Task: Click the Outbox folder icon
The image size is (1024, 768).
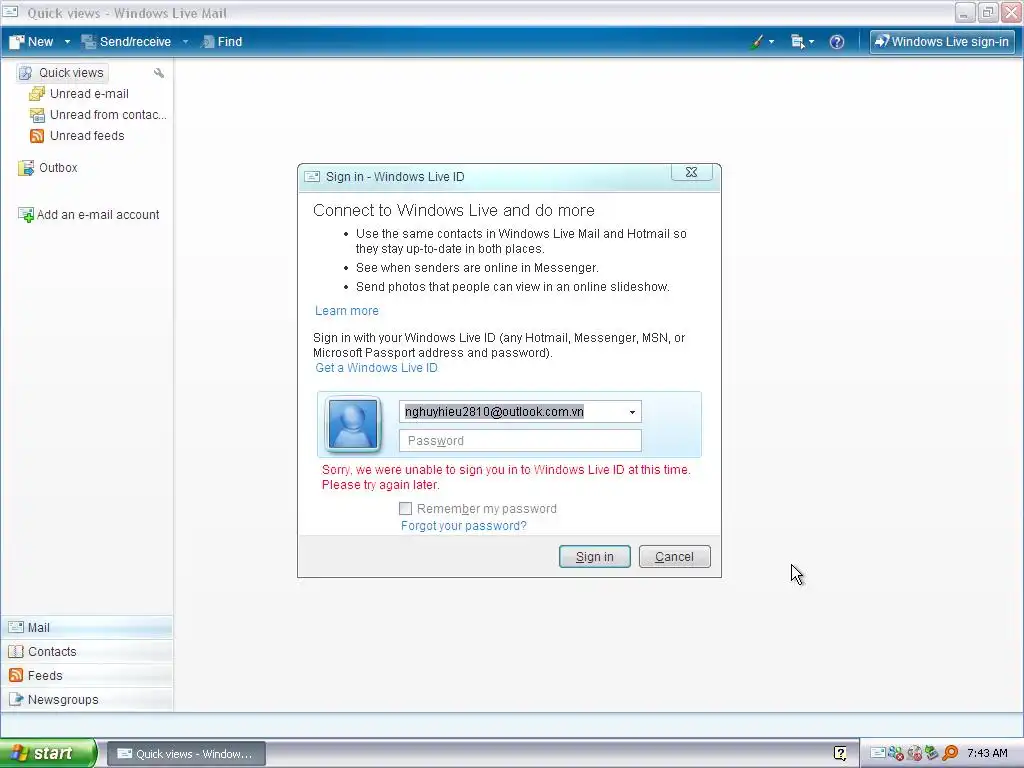Action: (x=25, y=168)
